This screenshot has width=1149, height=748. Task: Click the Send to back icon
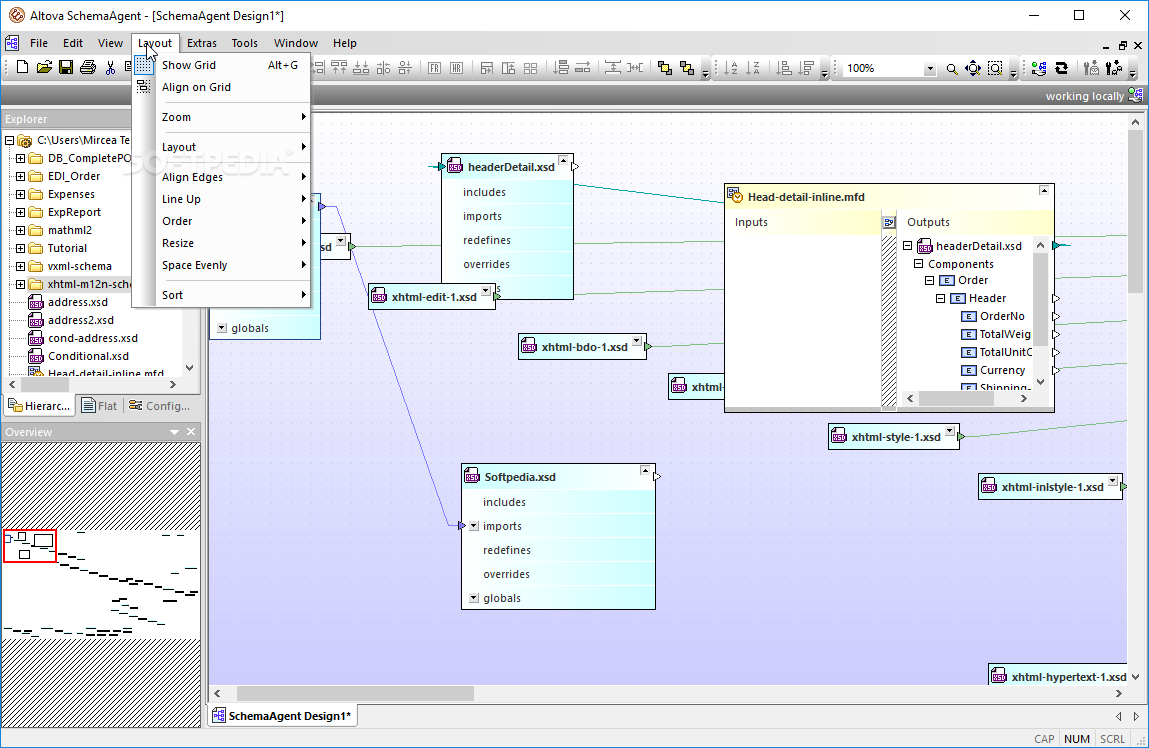tap(687, 68)
